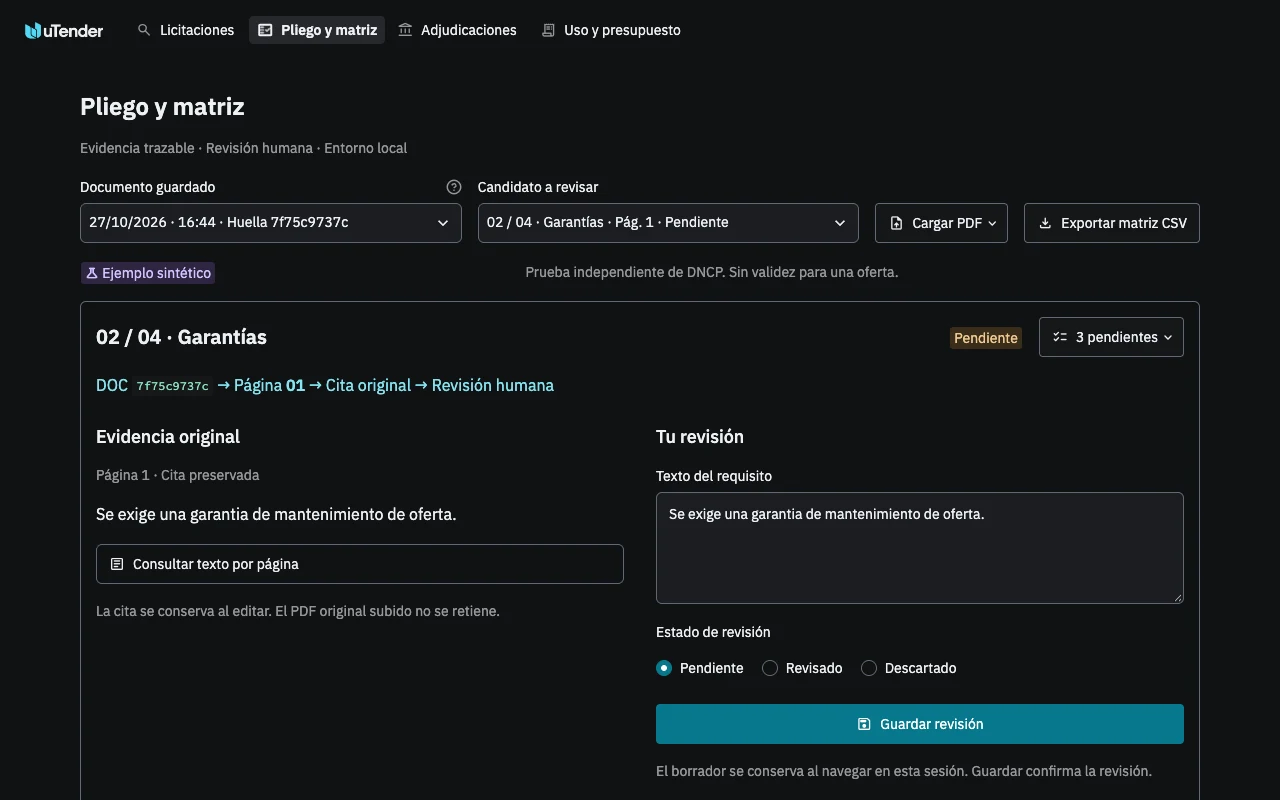Go to the Adjudicaciones tab

pos(457,30)
